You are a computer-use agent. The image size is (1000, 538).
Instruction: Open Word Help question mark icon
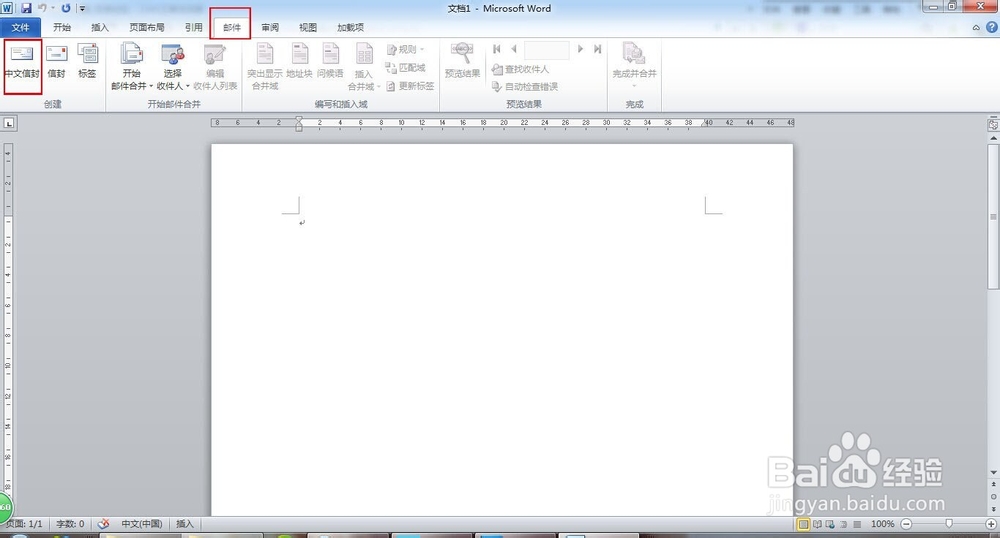(992, 27)
